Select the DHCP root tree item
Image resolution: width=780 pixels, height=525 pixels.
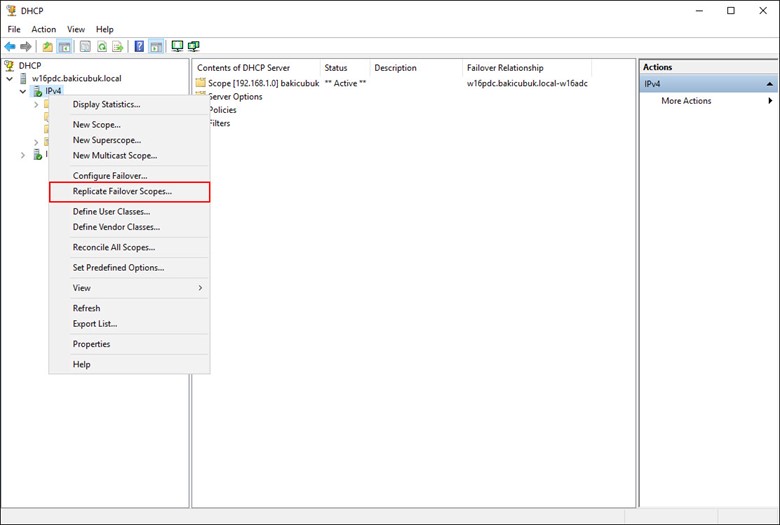point(29,65)
